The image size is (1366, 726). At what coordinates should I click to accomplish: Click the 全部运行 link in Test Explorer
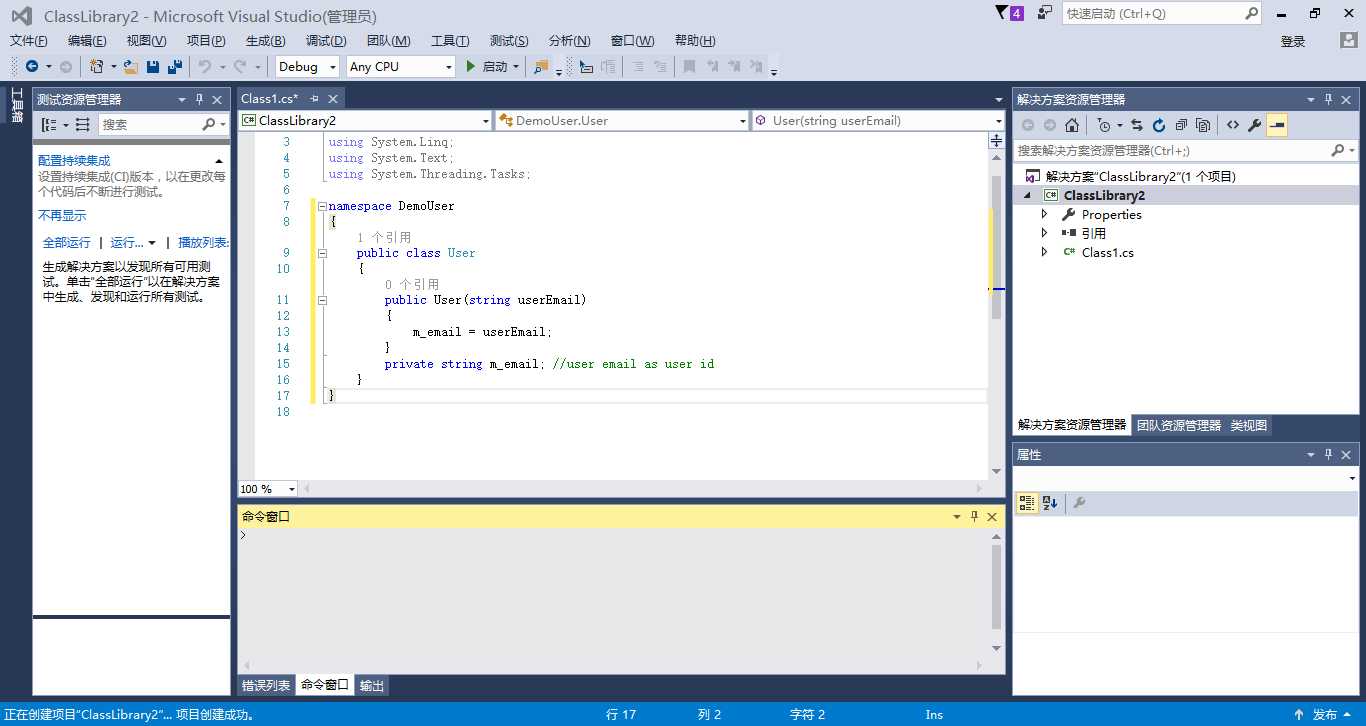pos(66,243)
